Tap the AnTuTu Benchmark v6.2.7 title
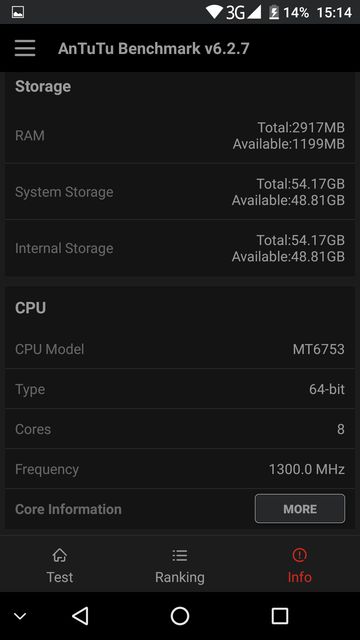The image size is (360, 640). tap(153, 48)
